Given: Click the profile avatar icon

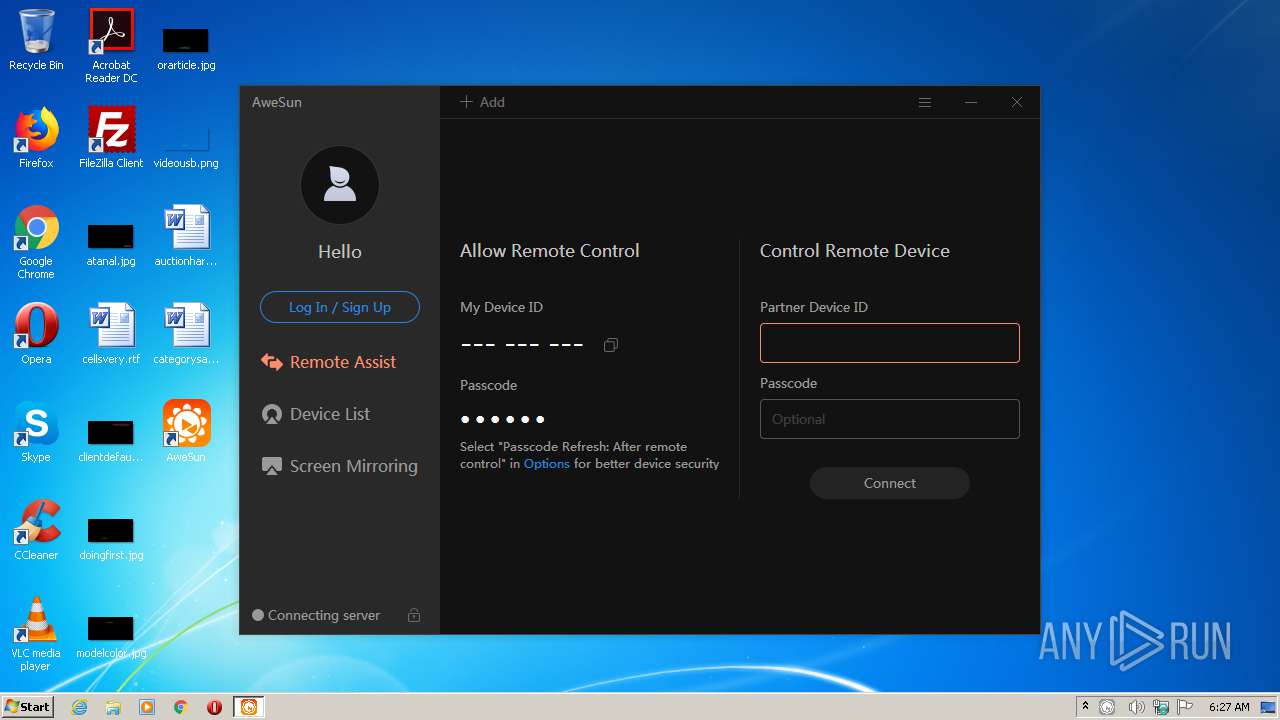Looking at the screenshot, I should point(340,185).
